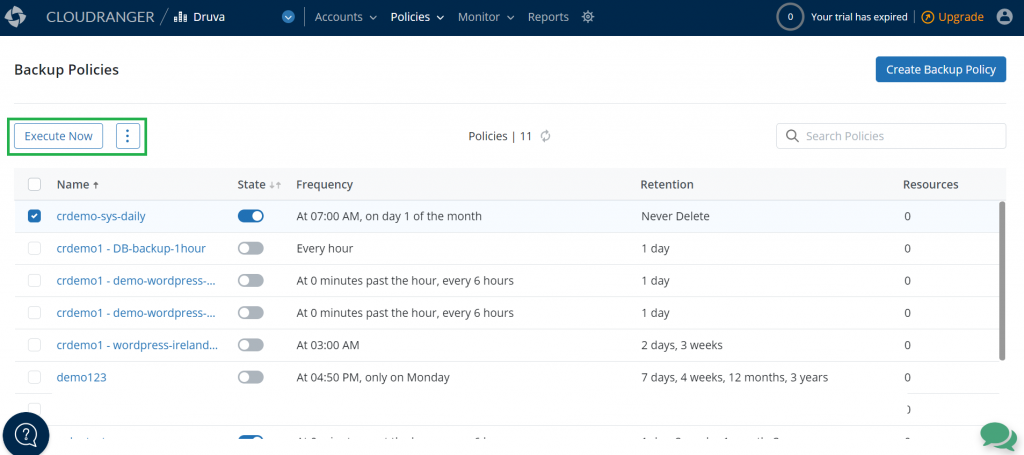Open the help question mark button

tap(26, 434)
